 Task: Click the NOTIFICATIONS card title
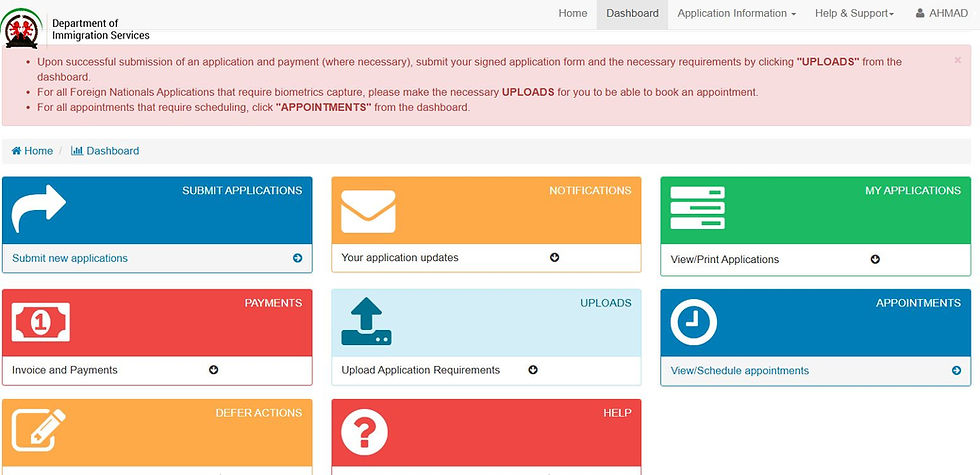(x=590, y=191)
